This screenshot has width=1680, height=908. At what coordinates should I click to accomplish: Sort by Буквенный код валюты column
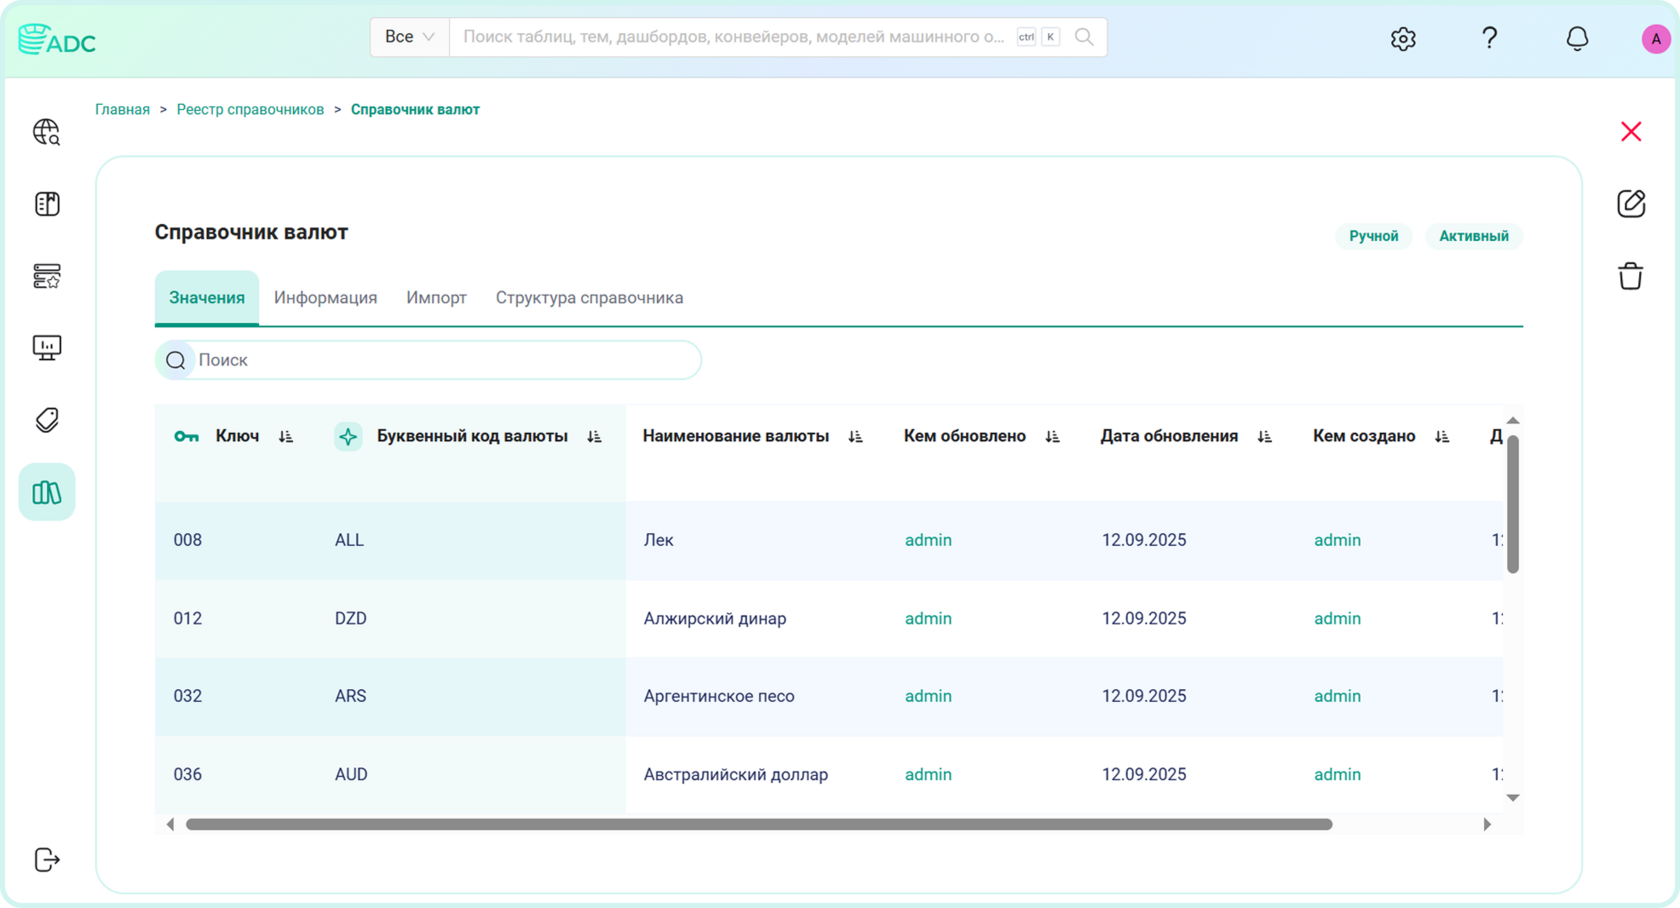pos(594,437)
